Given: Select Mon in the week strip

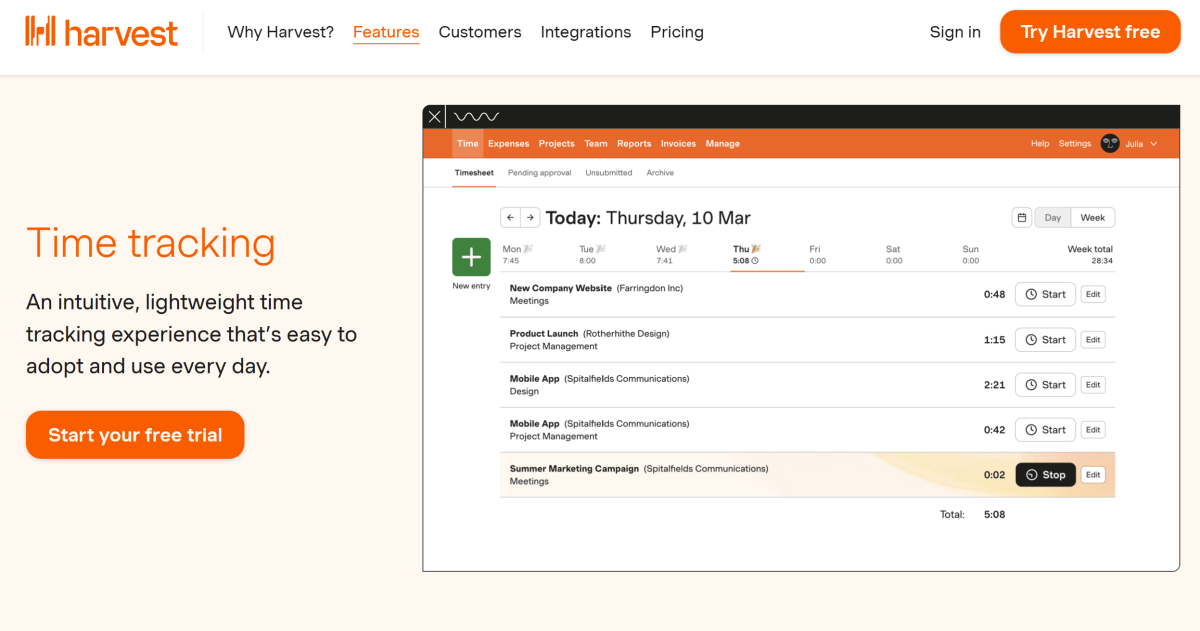Looking at the screenshot, I should tap(517, 254).
